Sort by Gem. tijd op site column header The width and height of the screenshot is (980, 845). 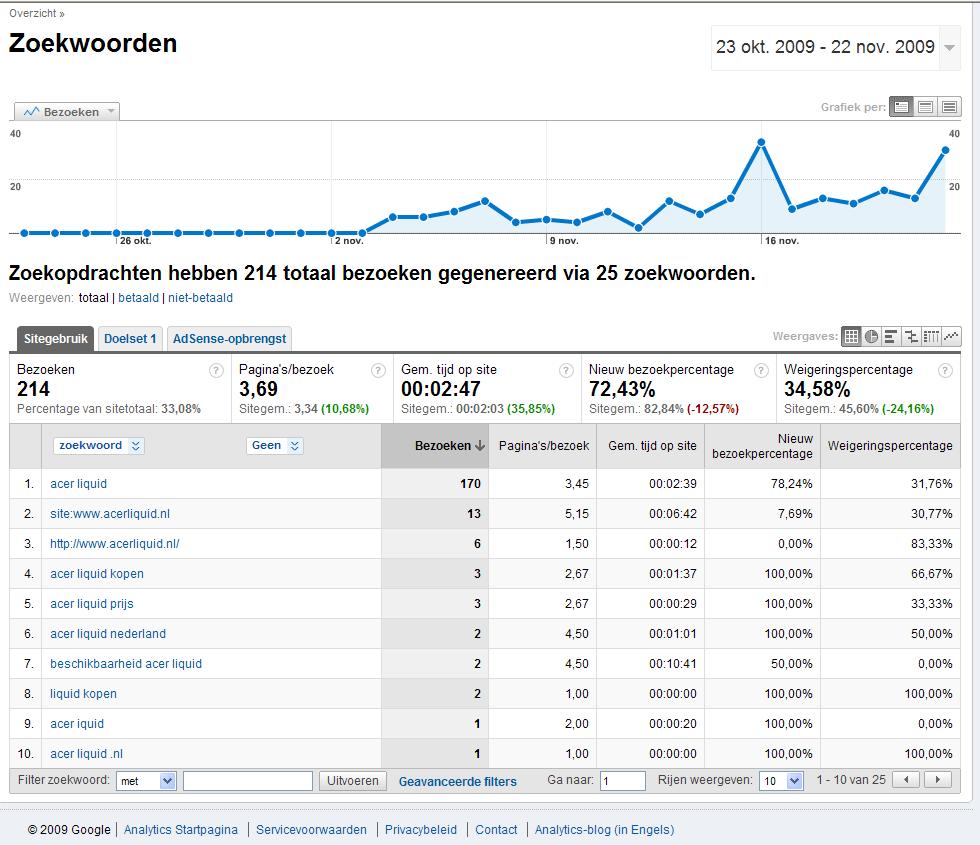coord(652,446)
